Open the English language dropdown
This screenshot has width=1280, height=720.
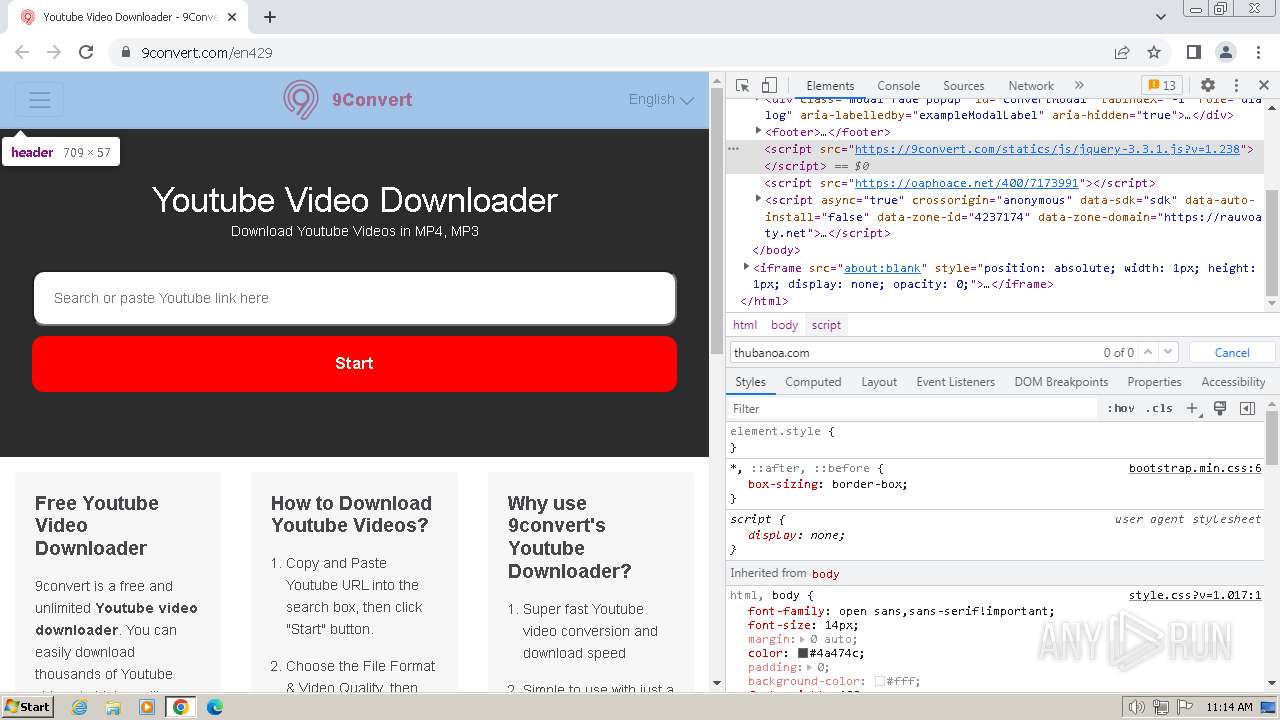click(661, 99)
